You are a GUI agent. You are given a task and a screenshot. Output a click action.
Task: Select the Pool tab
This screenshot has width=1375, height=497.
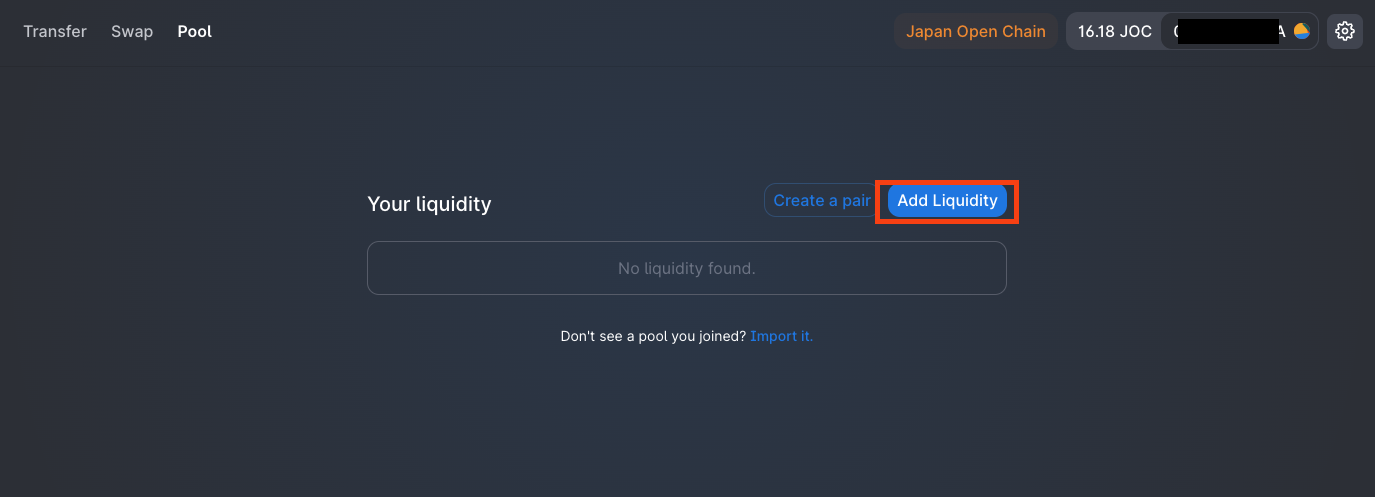[195, 31]
